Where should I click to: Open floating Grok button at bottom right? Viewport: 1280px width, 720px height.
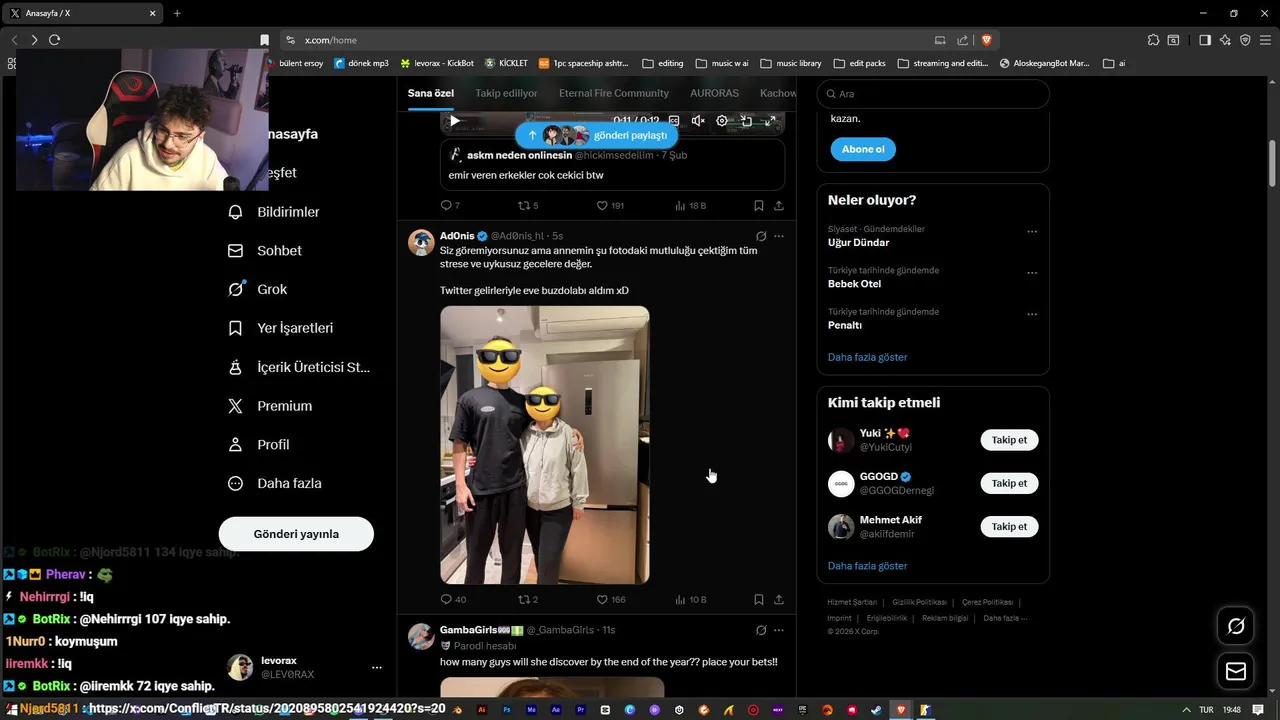pos(1236,626)
